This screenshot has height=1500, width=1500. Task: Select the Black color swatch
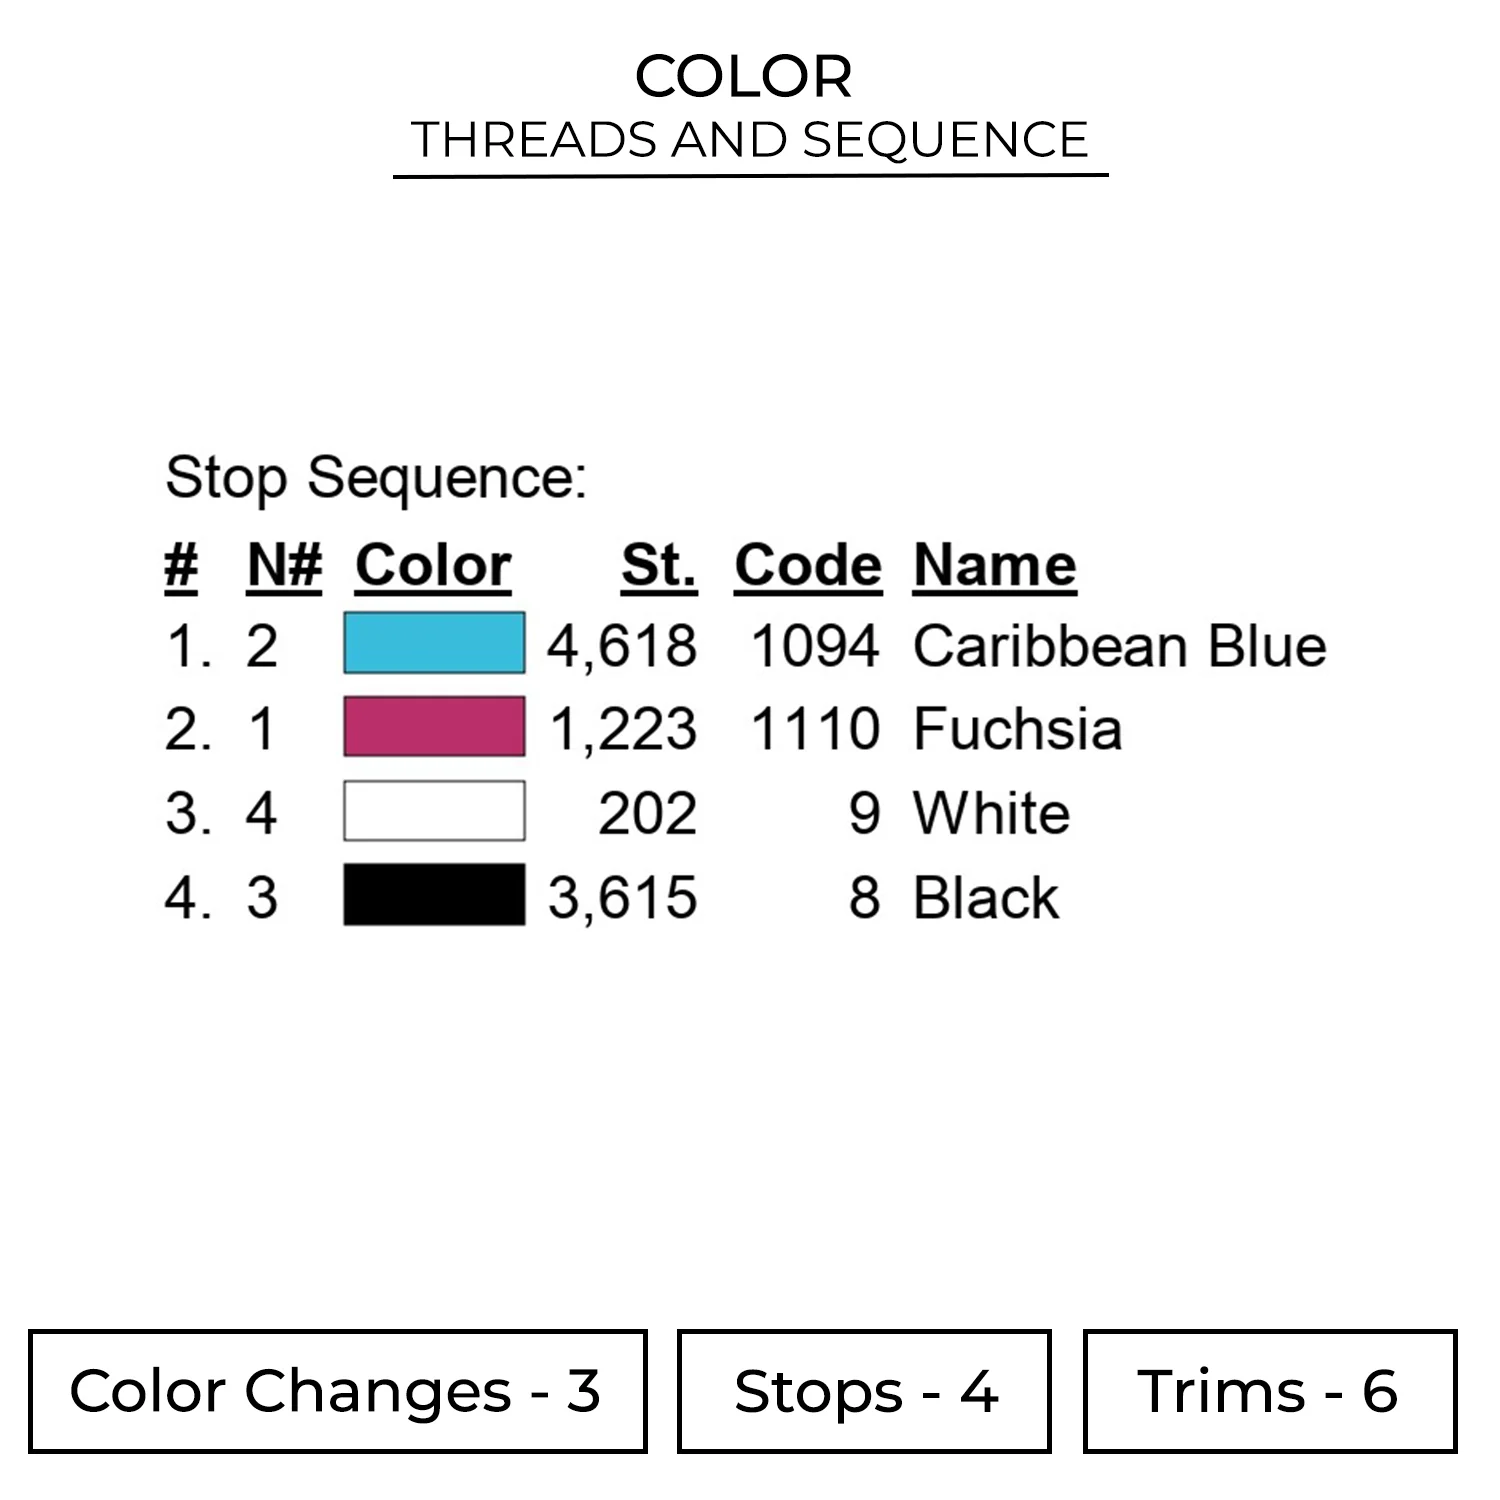[x=434, y=895]
